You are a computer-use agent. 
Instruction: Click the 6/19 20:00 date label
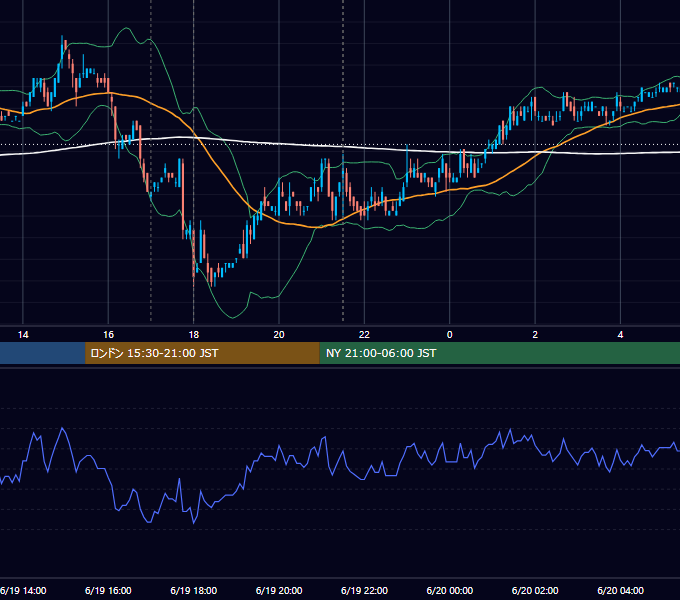coord(279,590)
